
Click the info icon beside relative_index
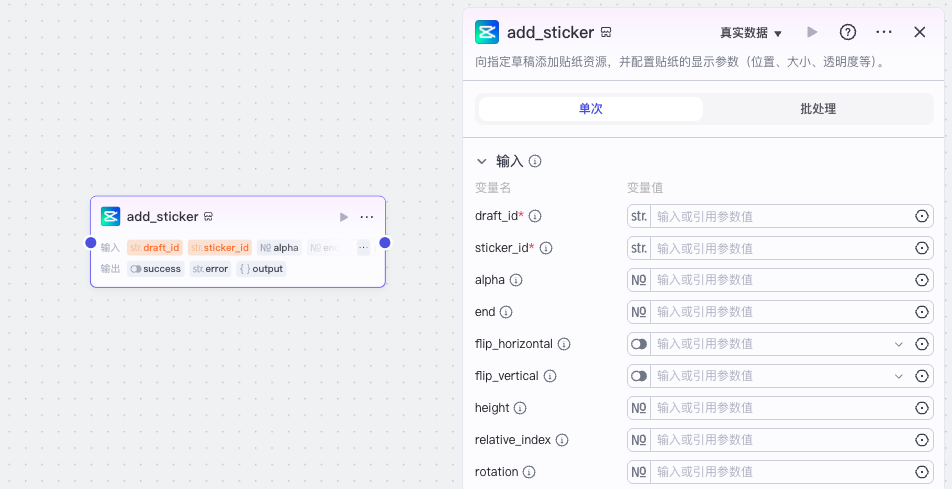click(x=562, y=440)
